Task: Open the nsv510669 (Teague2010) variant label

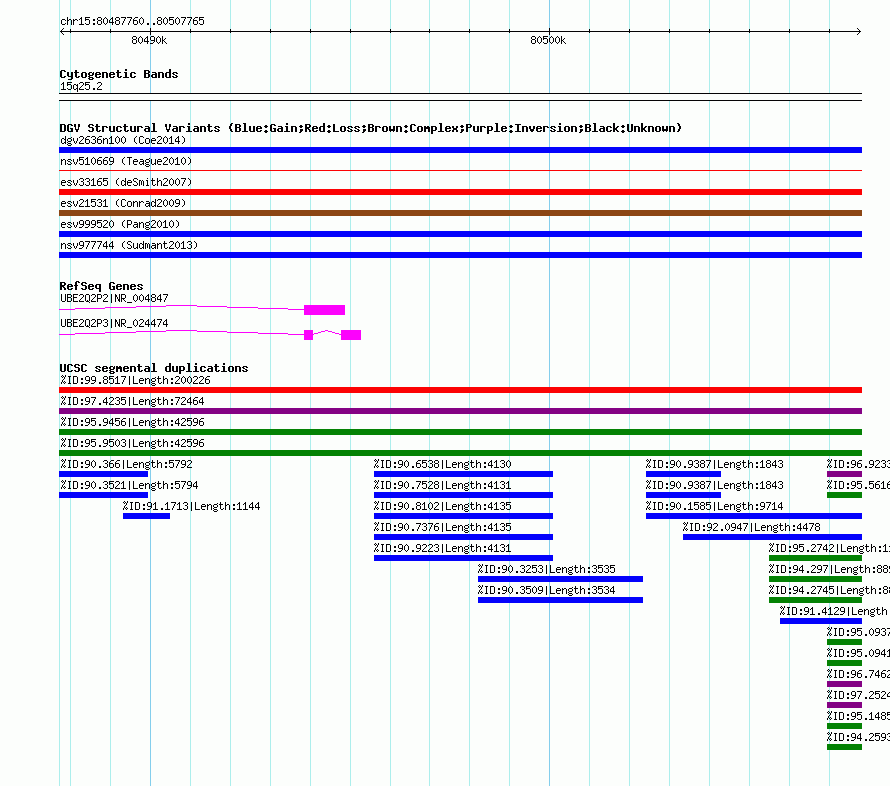Action: pyautogui.click(x=126, y=161)
